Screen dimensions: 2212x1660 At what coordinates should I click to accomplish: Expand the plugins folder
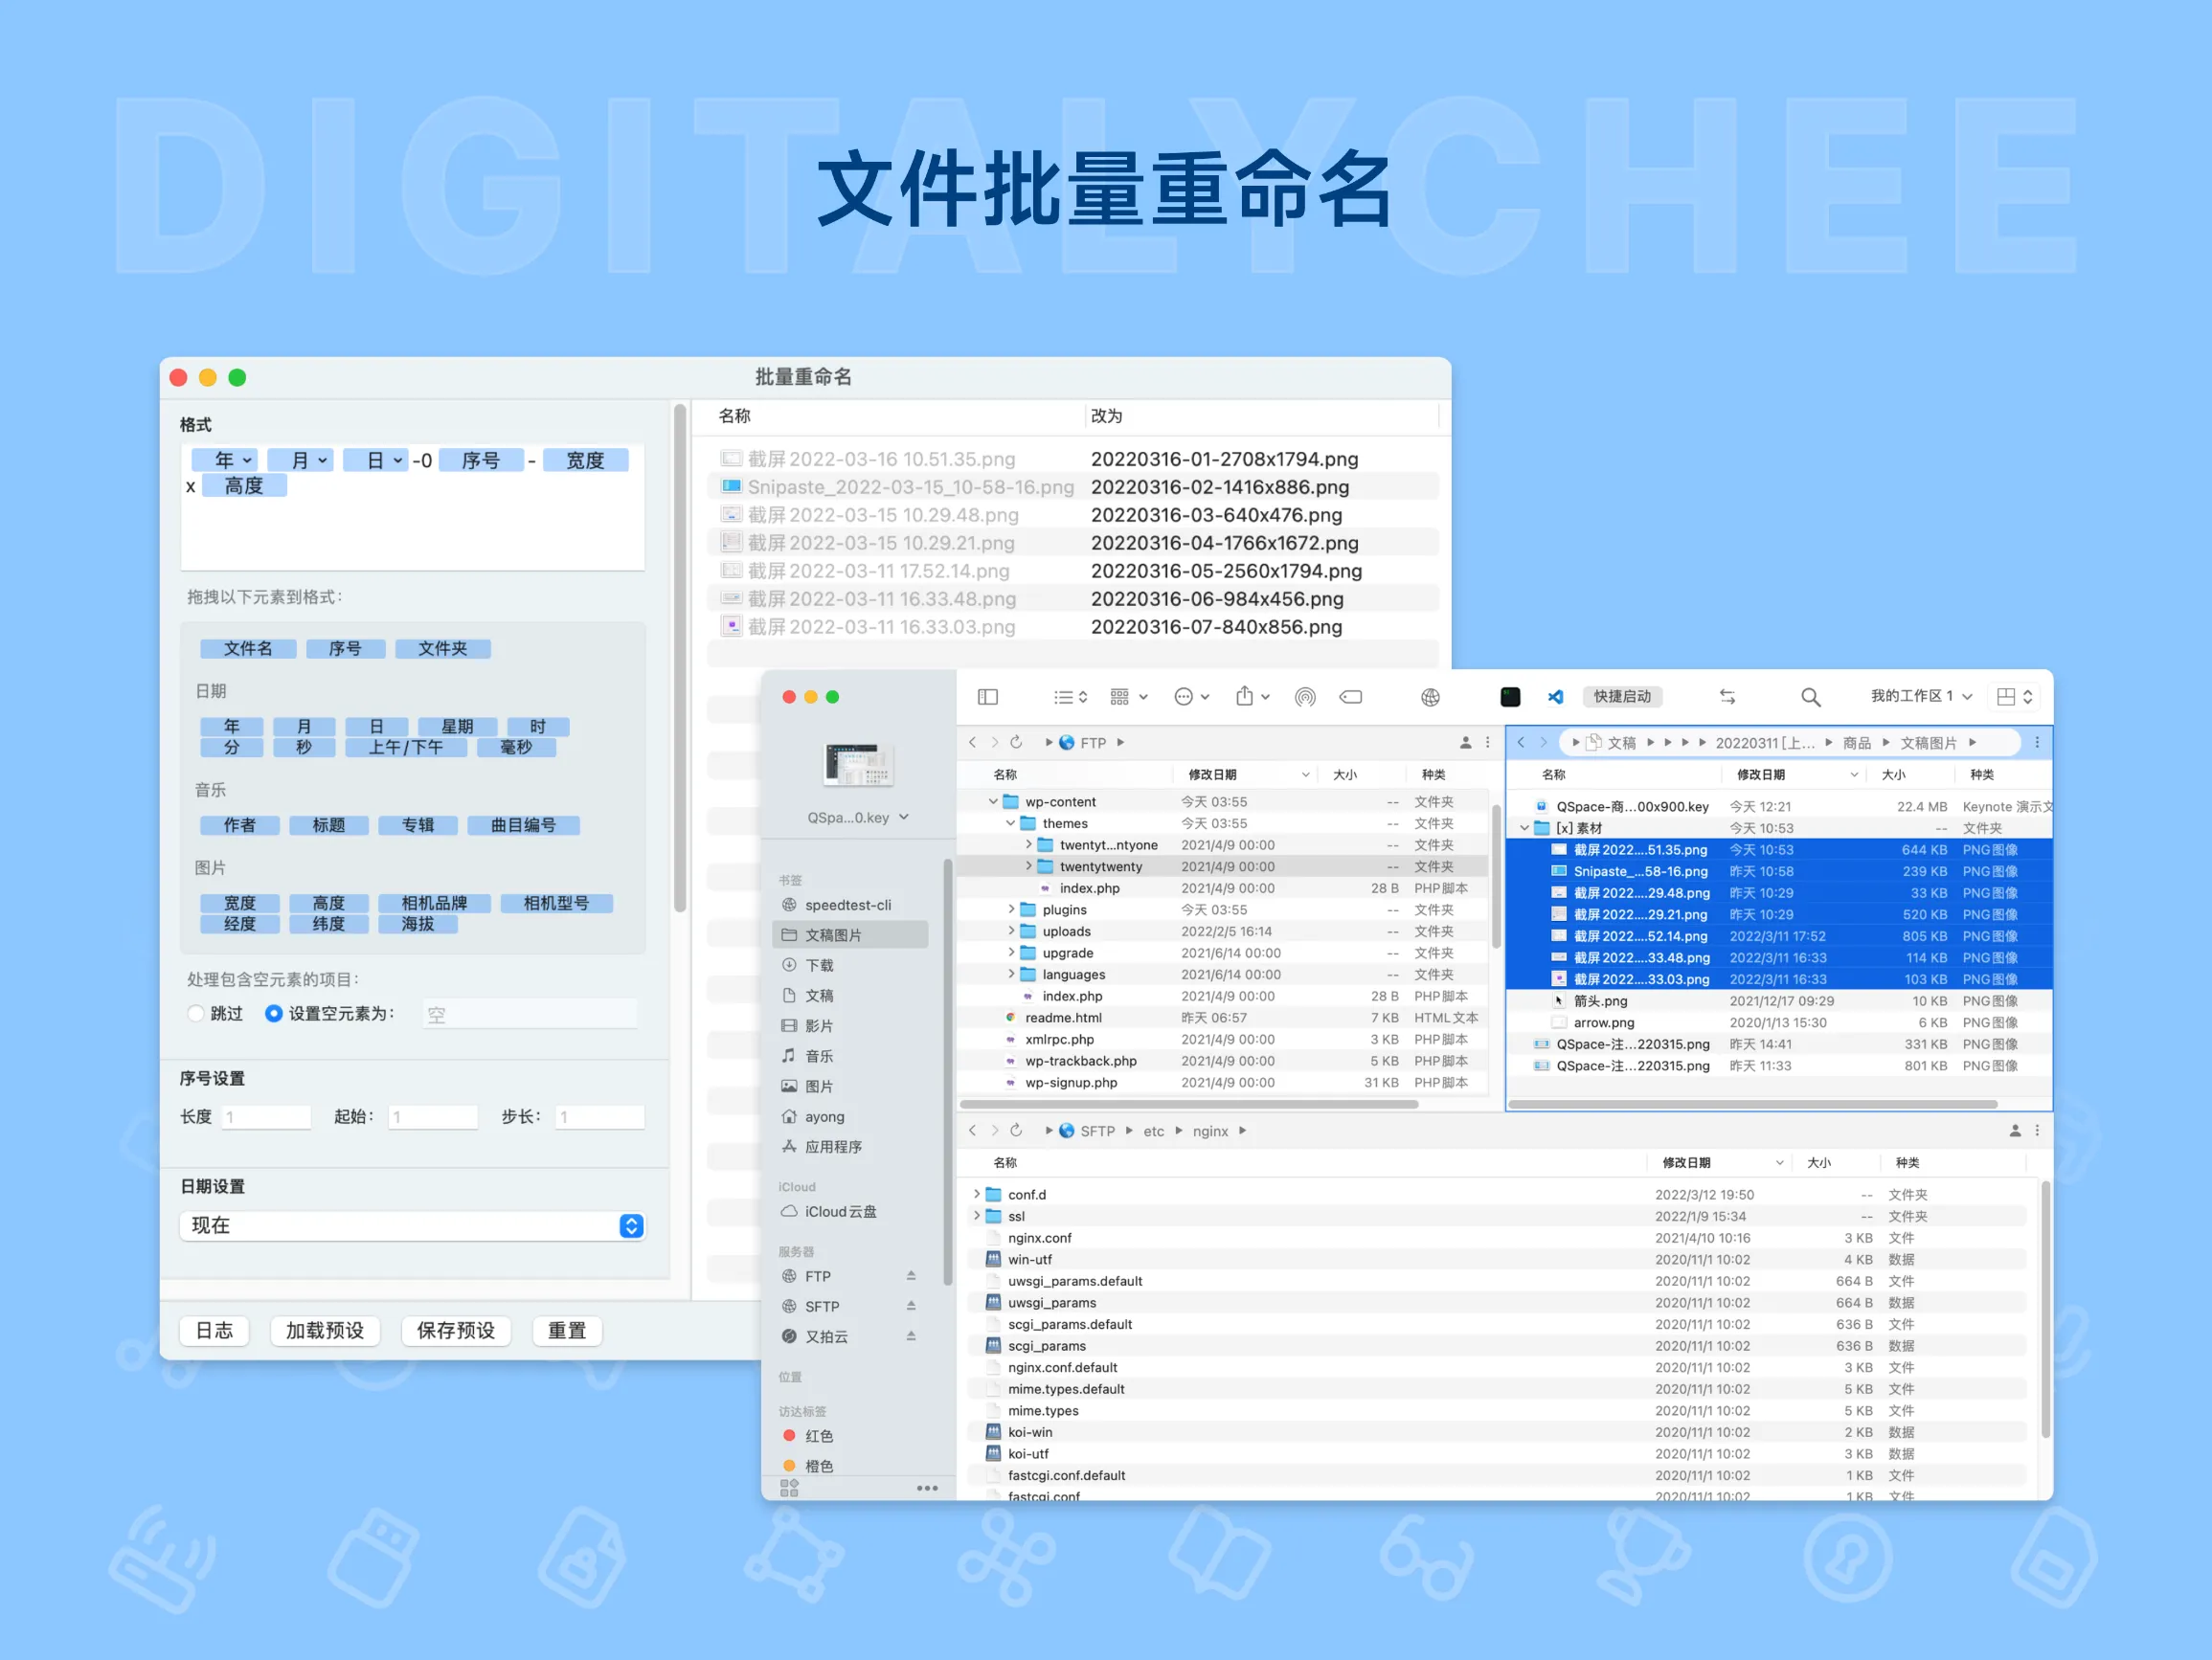1011,910
